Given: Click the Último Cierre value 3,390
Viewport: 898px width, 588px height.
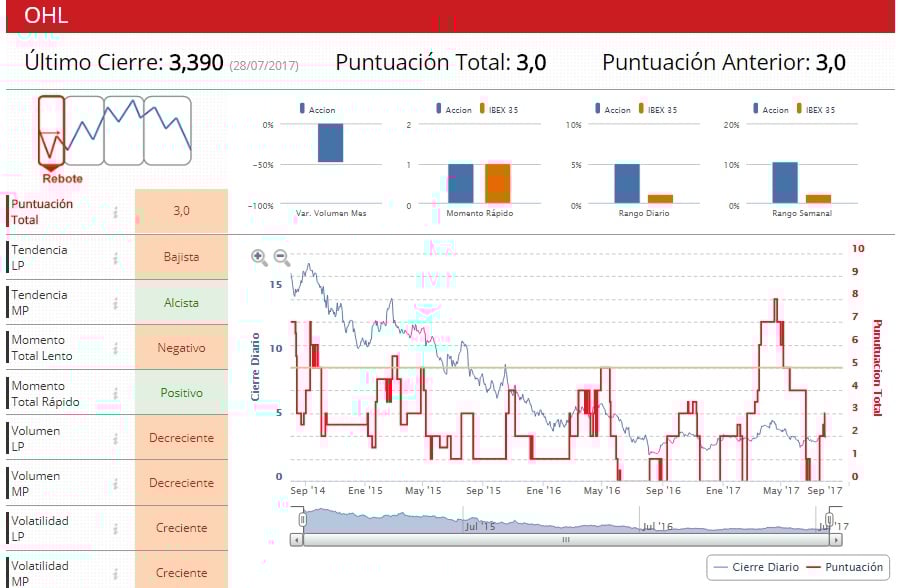Looking at the screenshot, I should click(196, 62).
